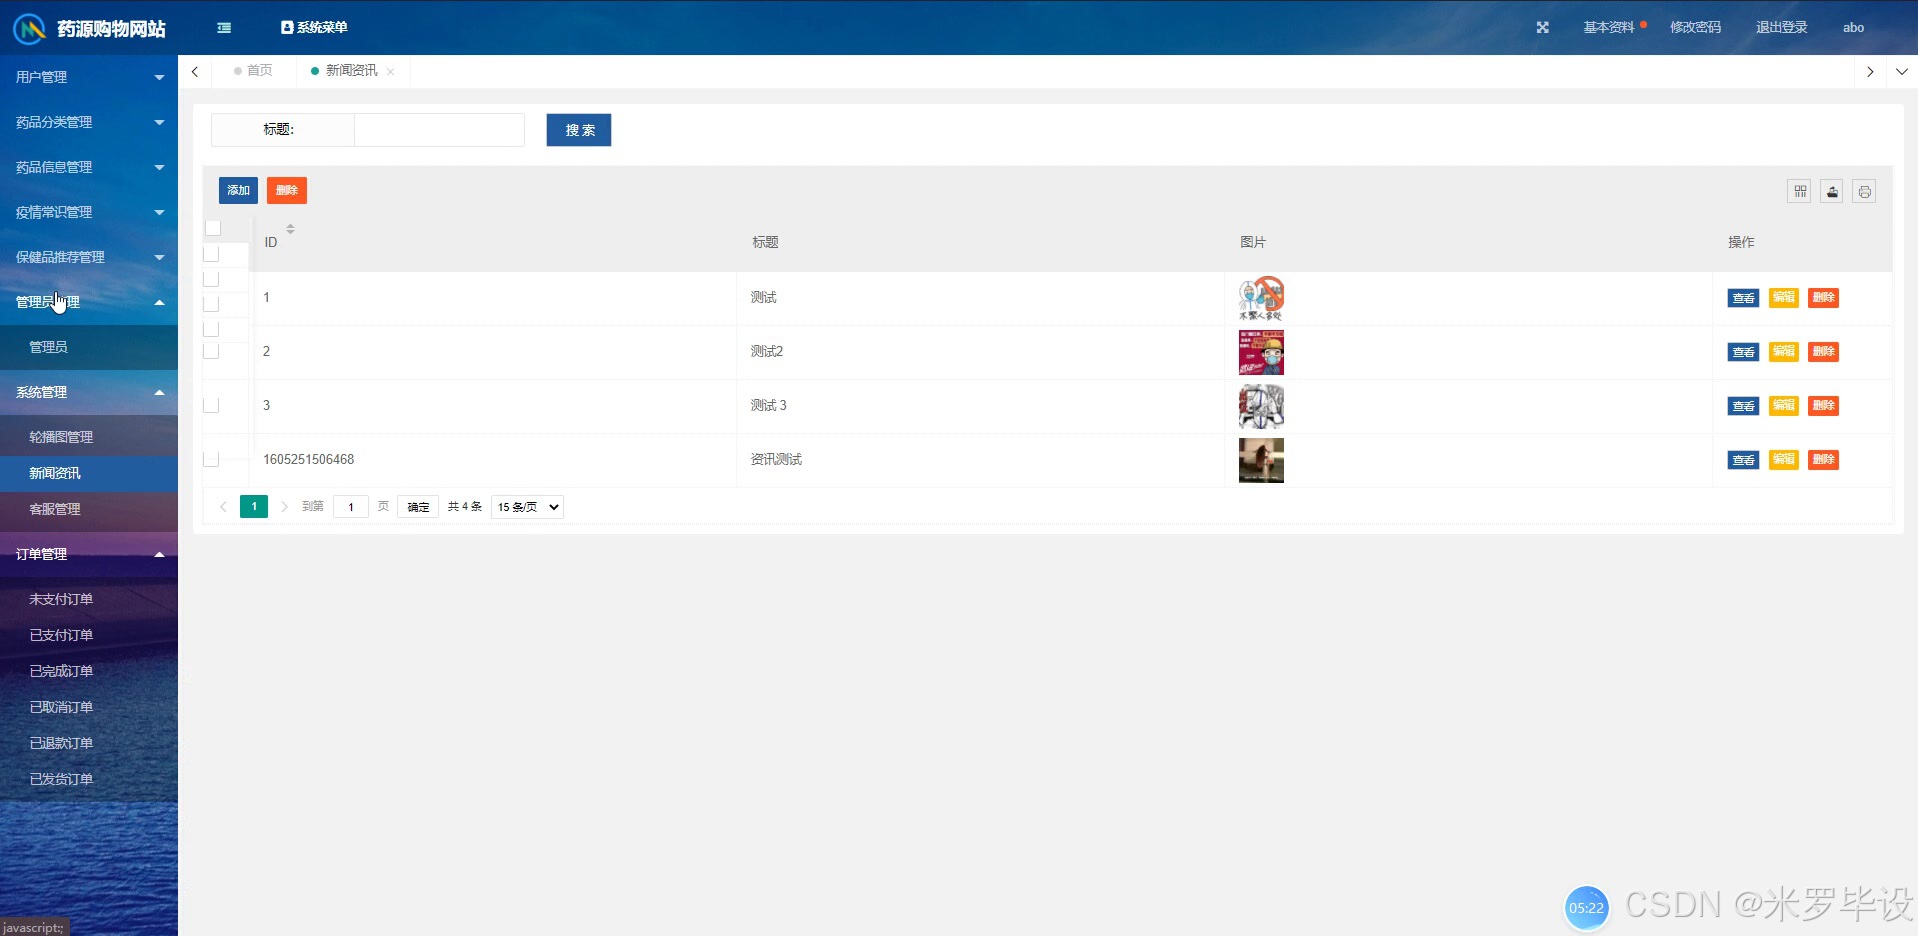
Task: Toggle sidebar collapse hamburger icon
Action: click(x=224, y=28)
